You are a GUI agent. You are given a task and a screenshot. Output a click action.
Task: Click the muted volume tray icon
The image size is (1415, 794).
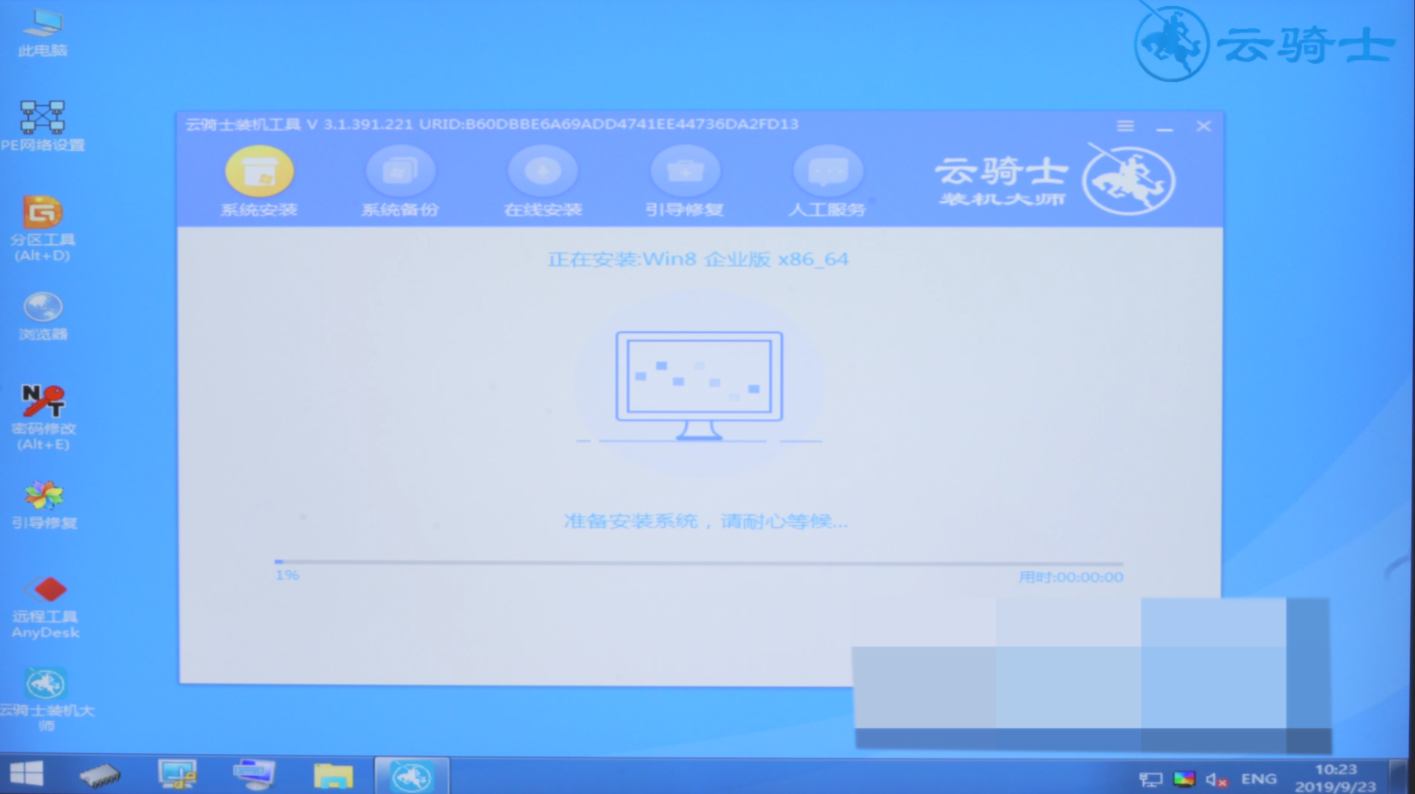1216,779
